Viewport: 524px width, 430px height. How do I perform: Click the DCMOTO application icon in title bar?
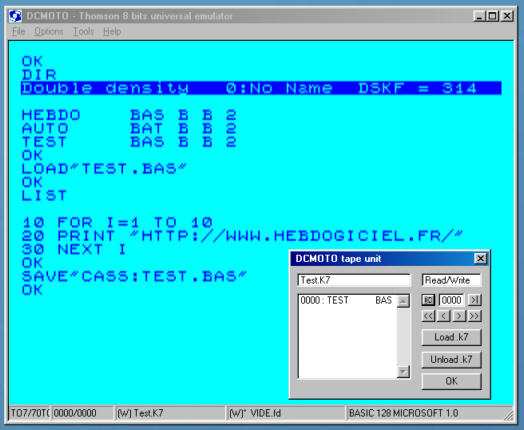15,16
